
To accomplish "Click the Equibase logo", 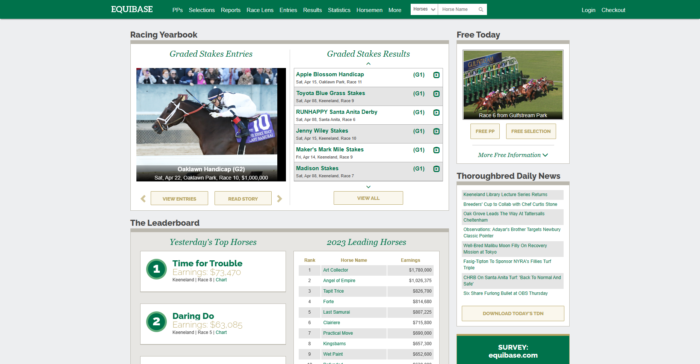I will 132,9.
